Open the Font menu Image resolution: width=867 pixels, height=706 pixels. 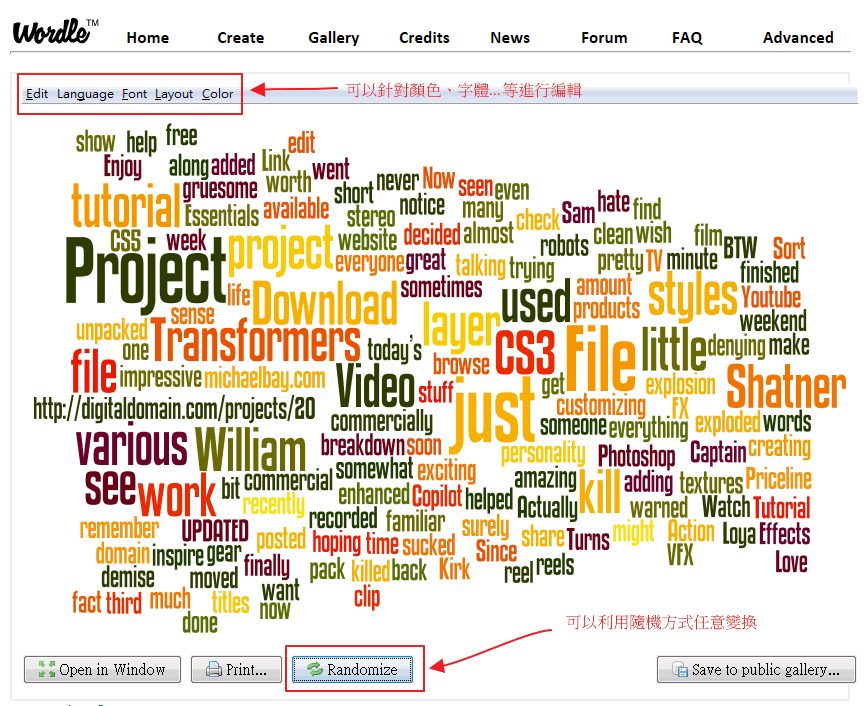(134, 94)
